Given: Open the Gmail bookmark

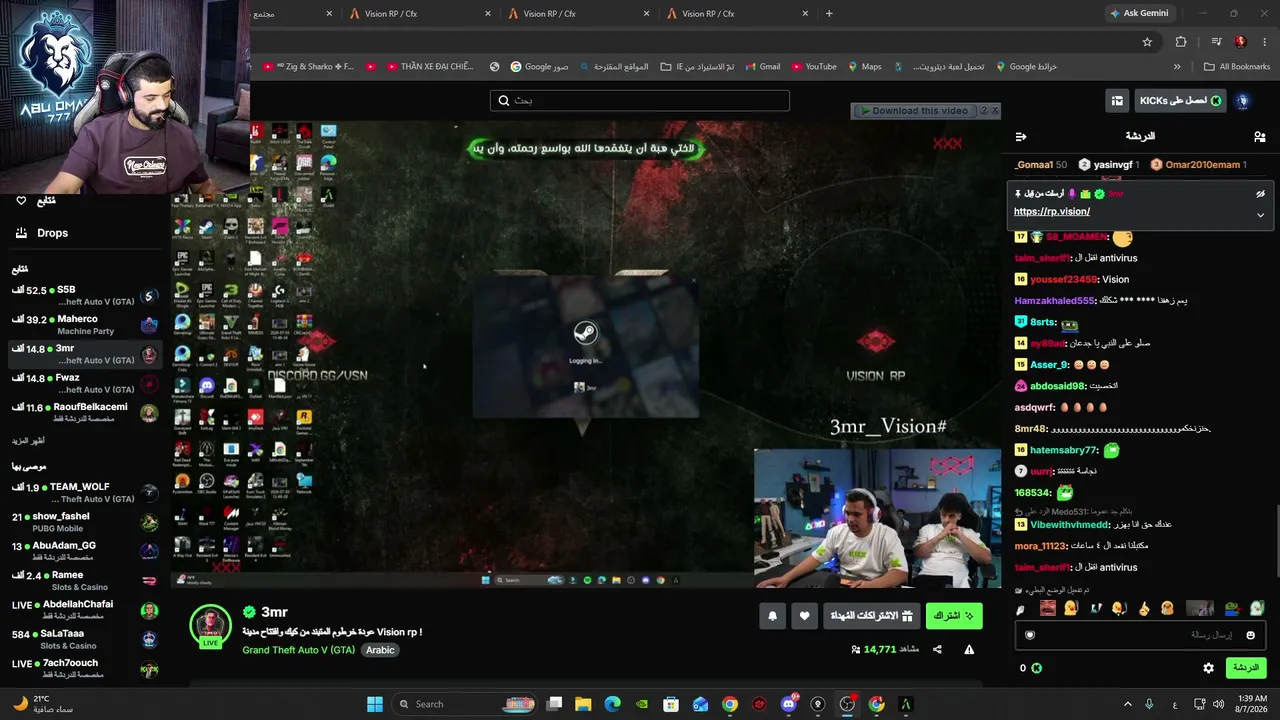Looking at the screenshot, I should pyautogui.click(x=762, y=67).
